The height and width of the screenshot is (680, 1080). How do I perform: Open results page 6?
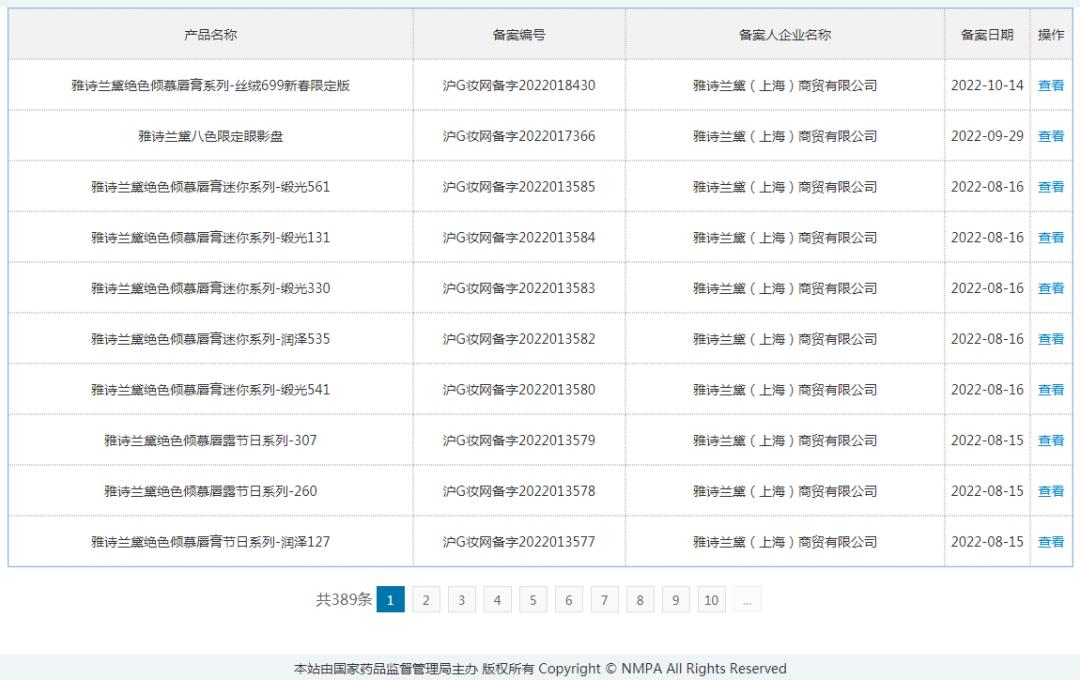click(x=568, y=599)
